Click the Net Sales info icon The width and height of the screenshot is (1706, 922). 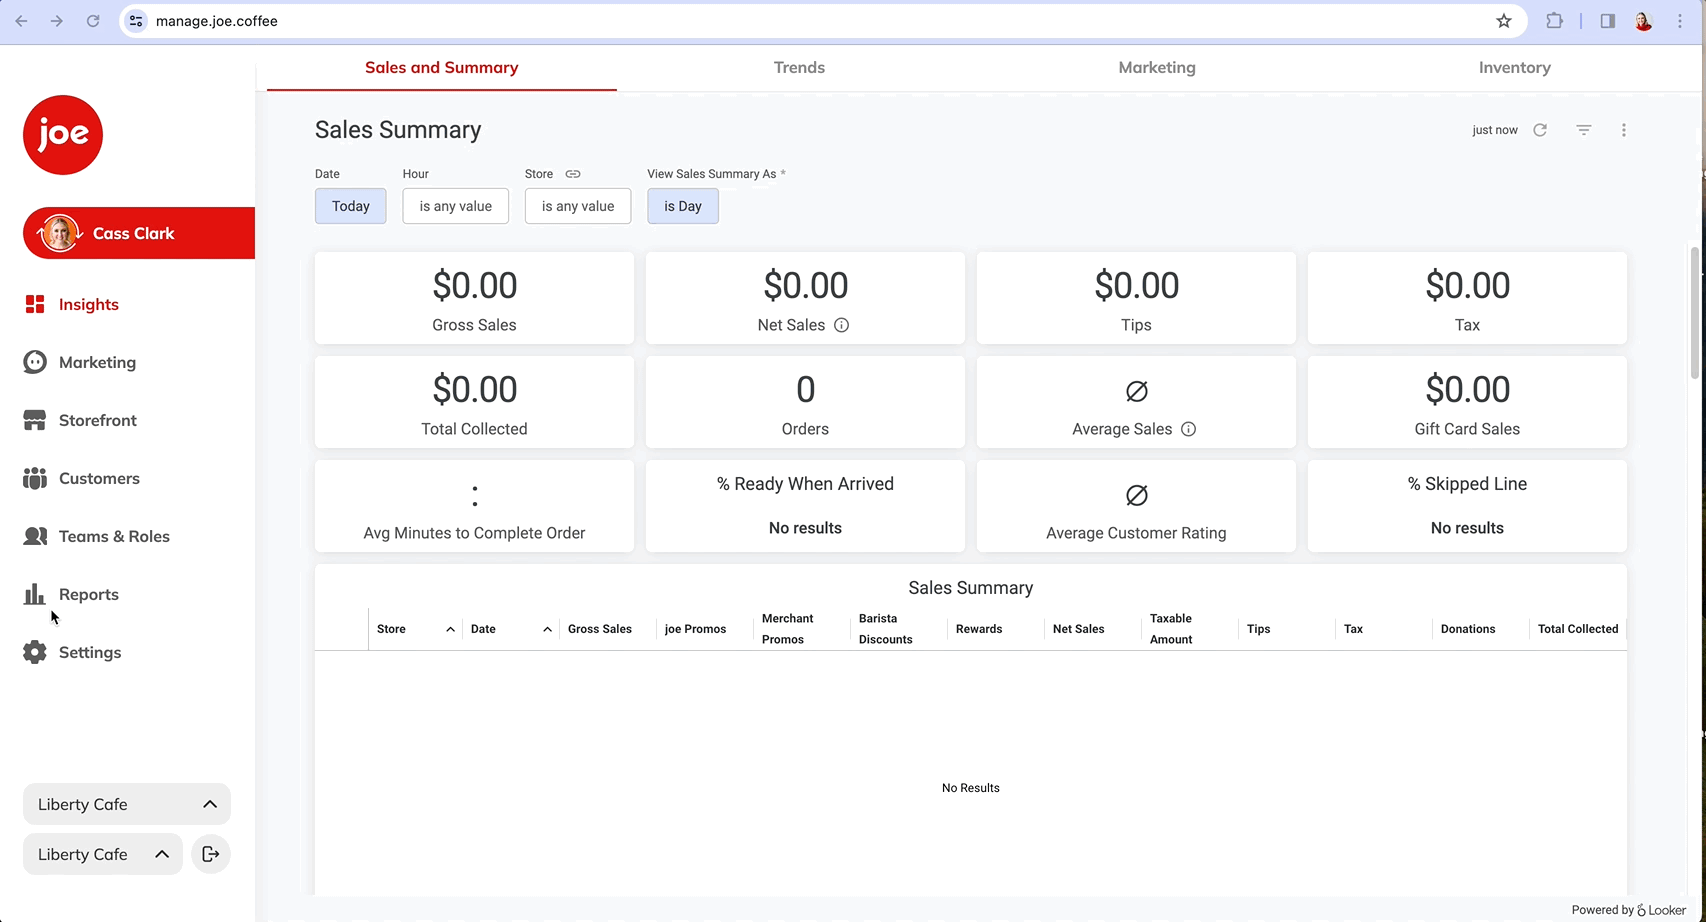tap(842, 325)
